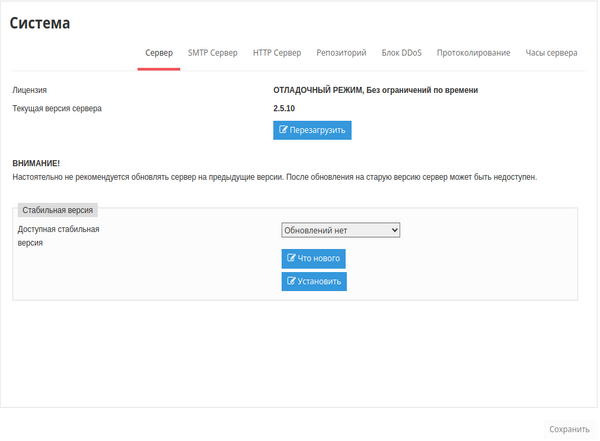The image size is (600, 441).
Task: Click the ВНИМАНИЕ warning heading
Action: tap(36, 162)
